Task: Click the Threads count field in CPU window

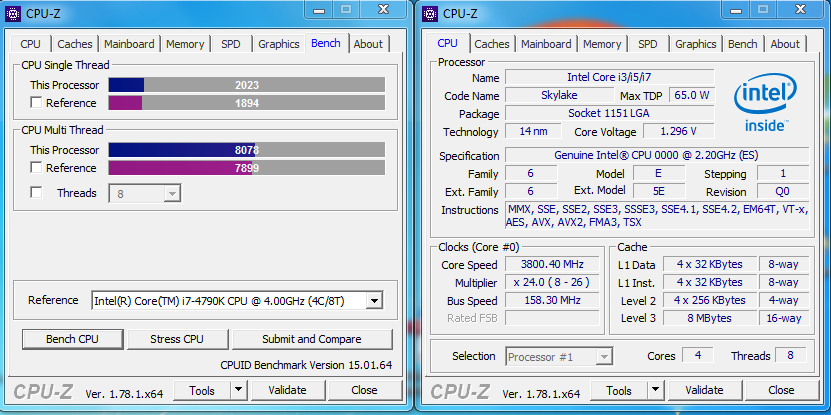Action: coord(790,356)
